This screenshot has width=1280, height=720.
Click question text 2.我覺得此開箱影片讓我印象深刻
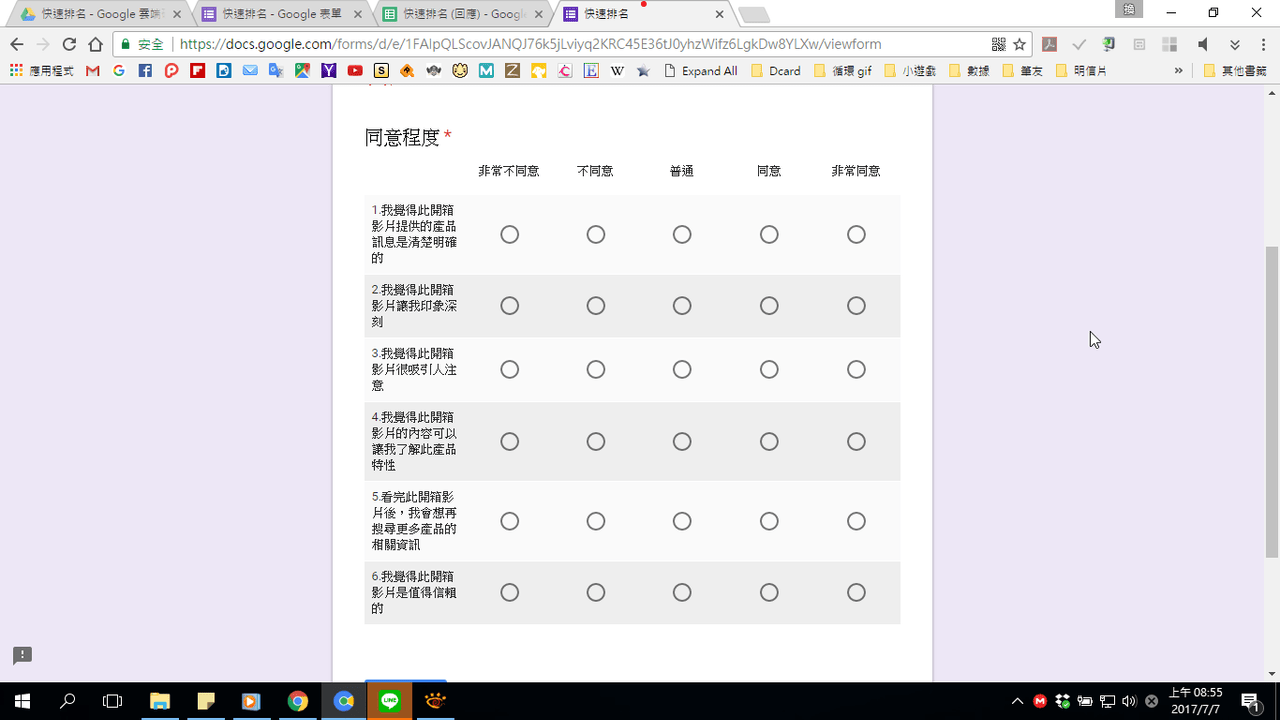(x=415, y=306)
